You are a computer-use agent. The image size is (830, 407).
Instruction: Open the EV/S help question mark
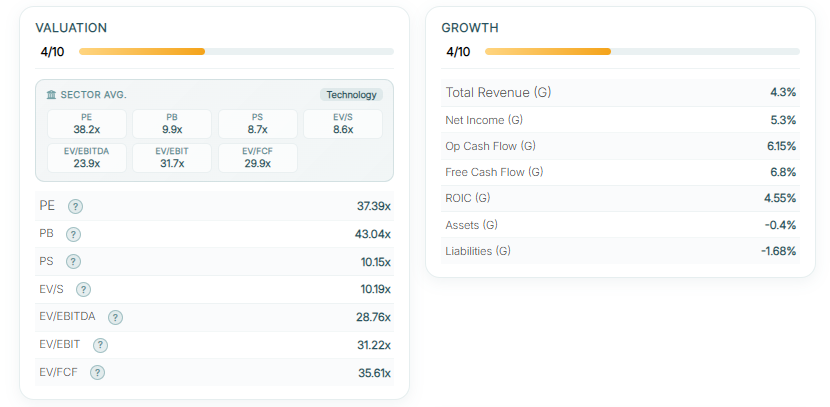(x=84, y=290)
